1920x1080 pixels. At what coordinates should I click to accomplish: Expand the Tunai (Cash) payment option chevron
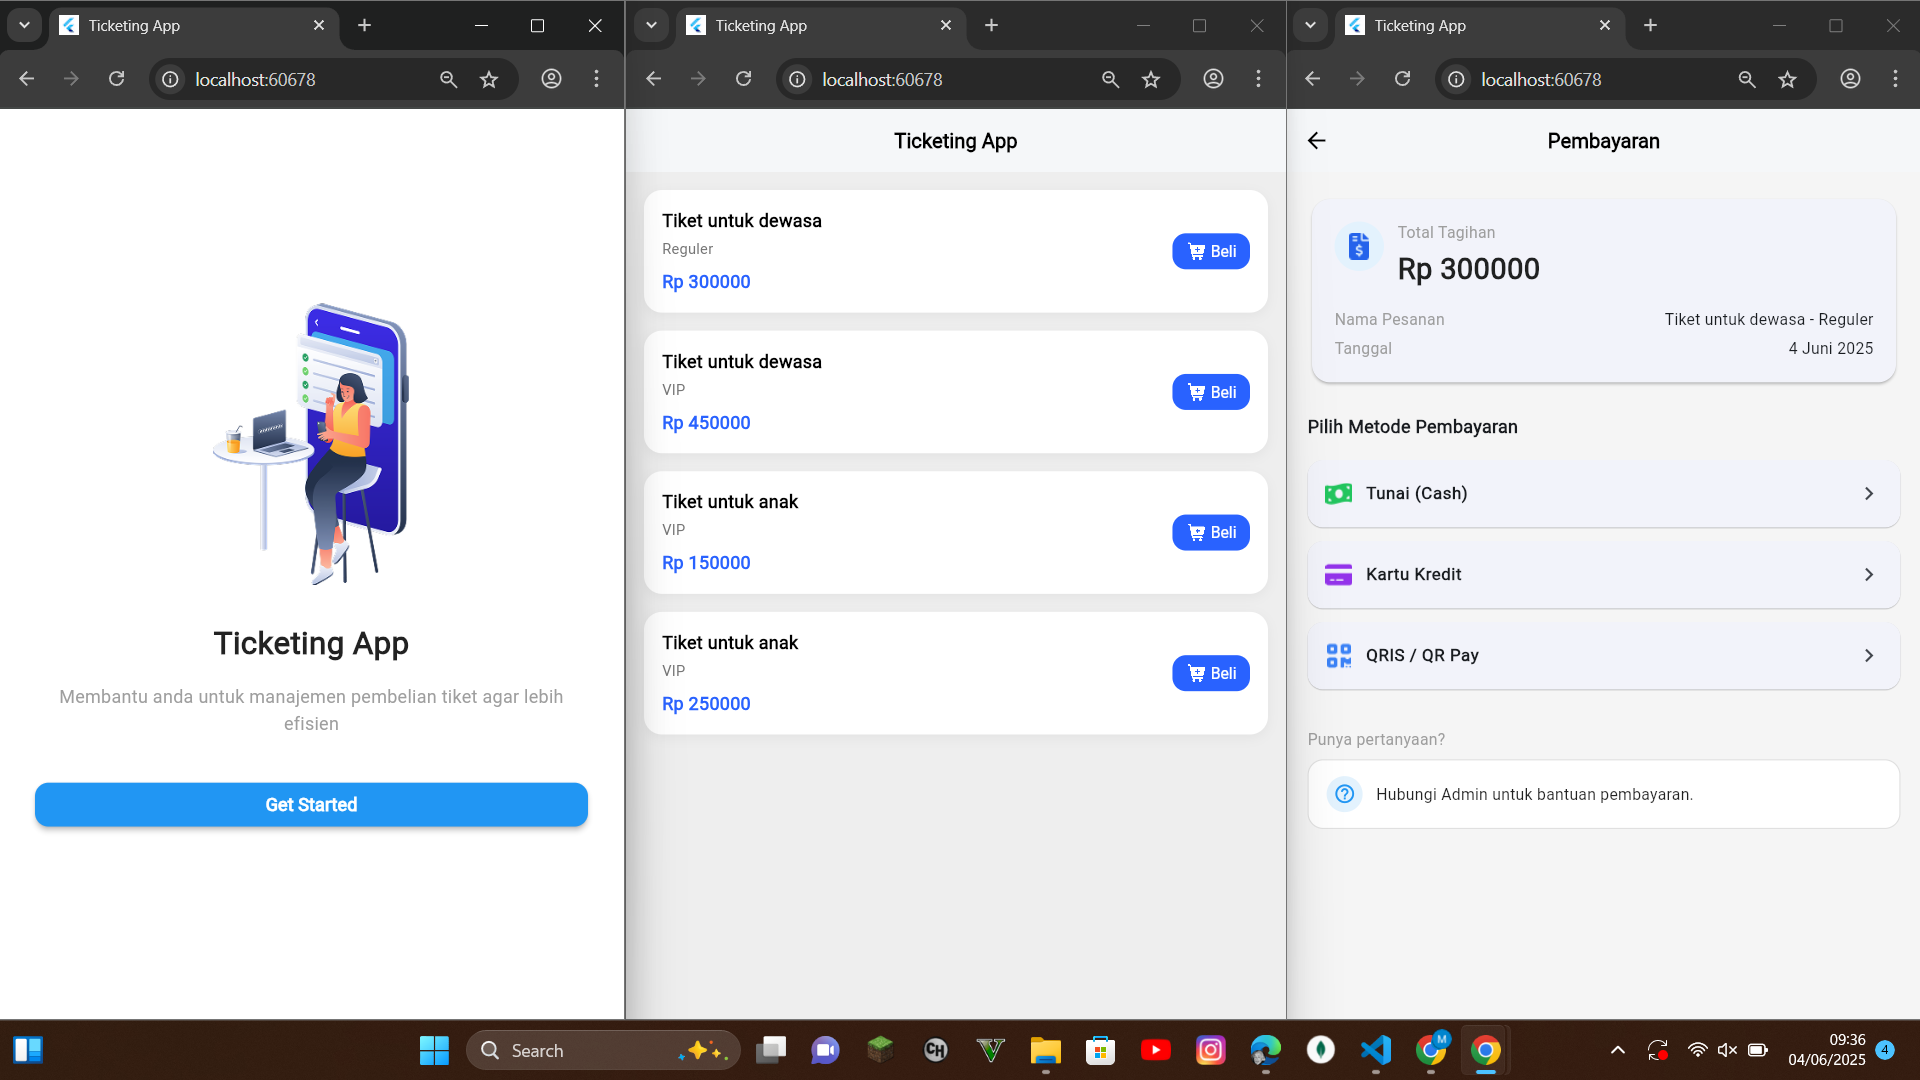pos(1868,493)
